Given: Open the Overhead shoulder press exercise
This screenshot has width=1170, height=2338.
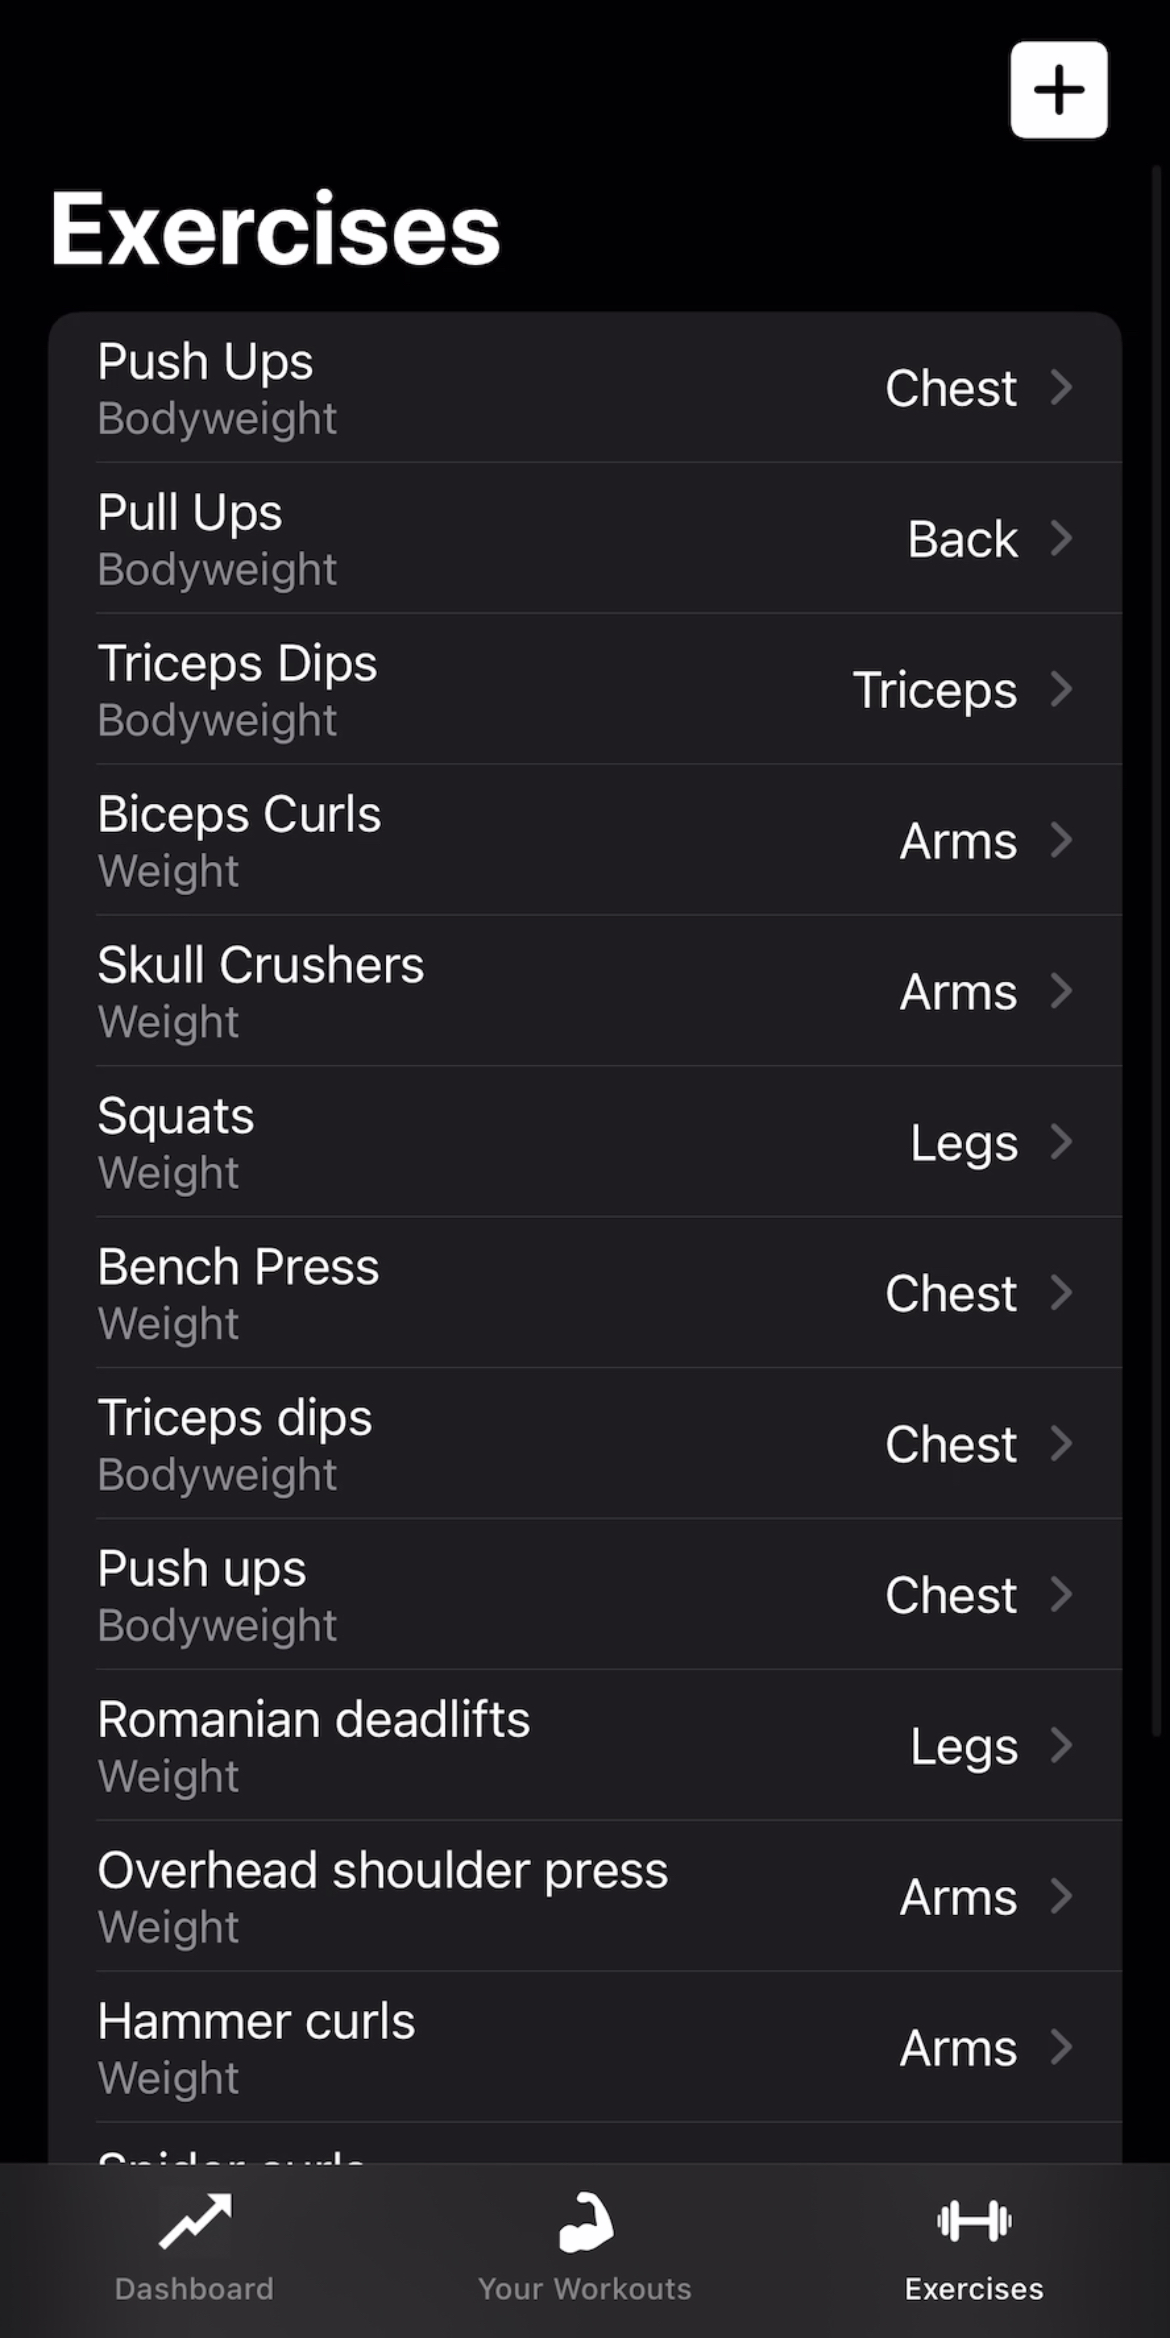Looking at the screenshot, I should 500,1896.
